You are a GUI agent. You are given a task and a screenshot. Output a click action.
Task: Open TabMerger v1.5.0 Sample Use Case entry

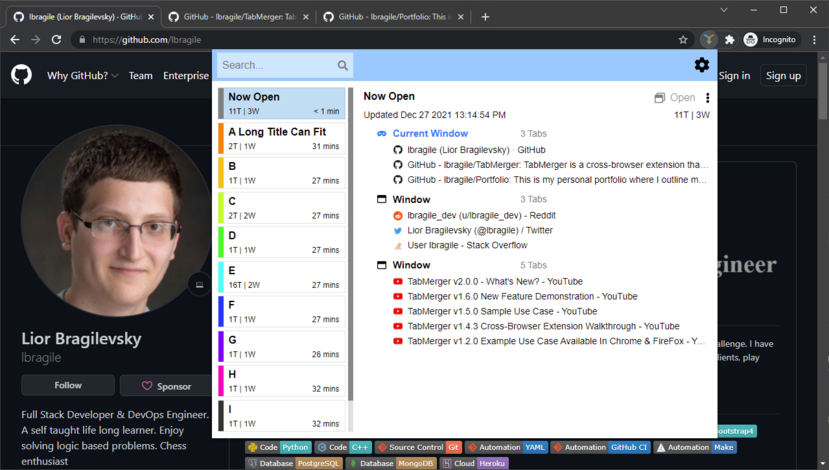point(502,311)
